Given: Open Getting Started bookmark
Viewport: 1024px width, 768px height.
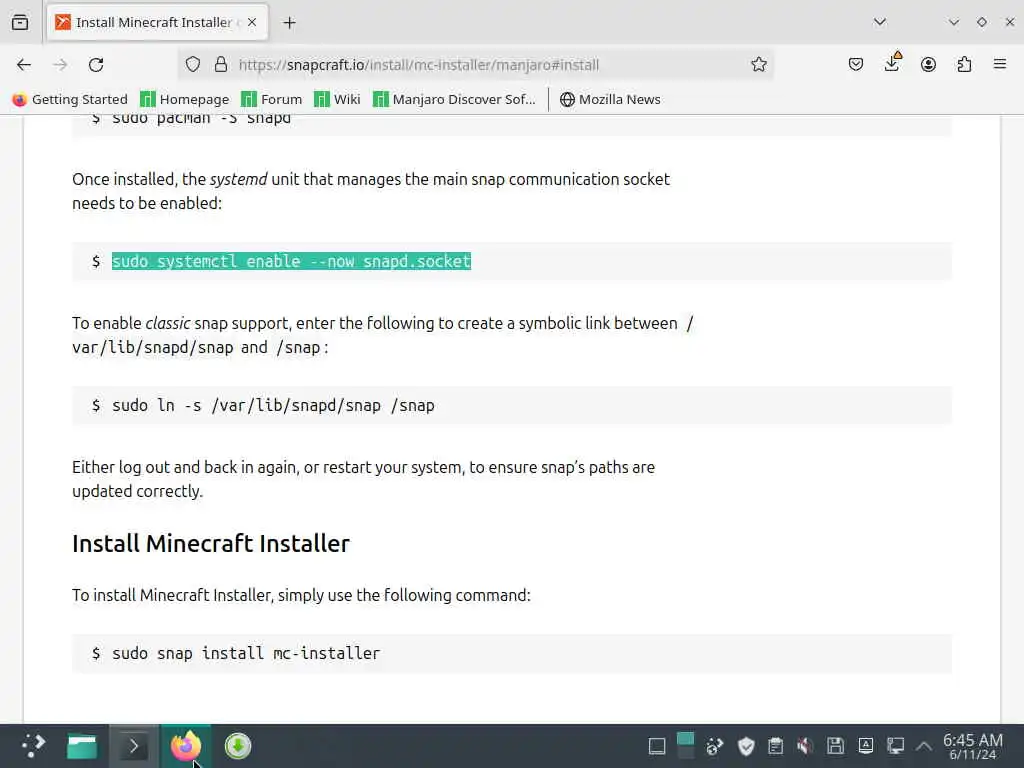Looking at the screenshot, I should click(70, 99).
